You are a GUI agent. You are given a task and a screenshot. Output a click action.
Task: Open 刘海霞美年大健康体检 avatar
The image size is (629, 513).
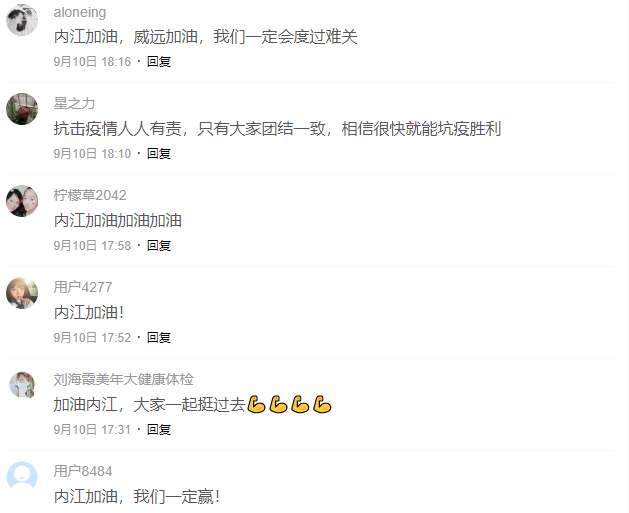point(22,385)
